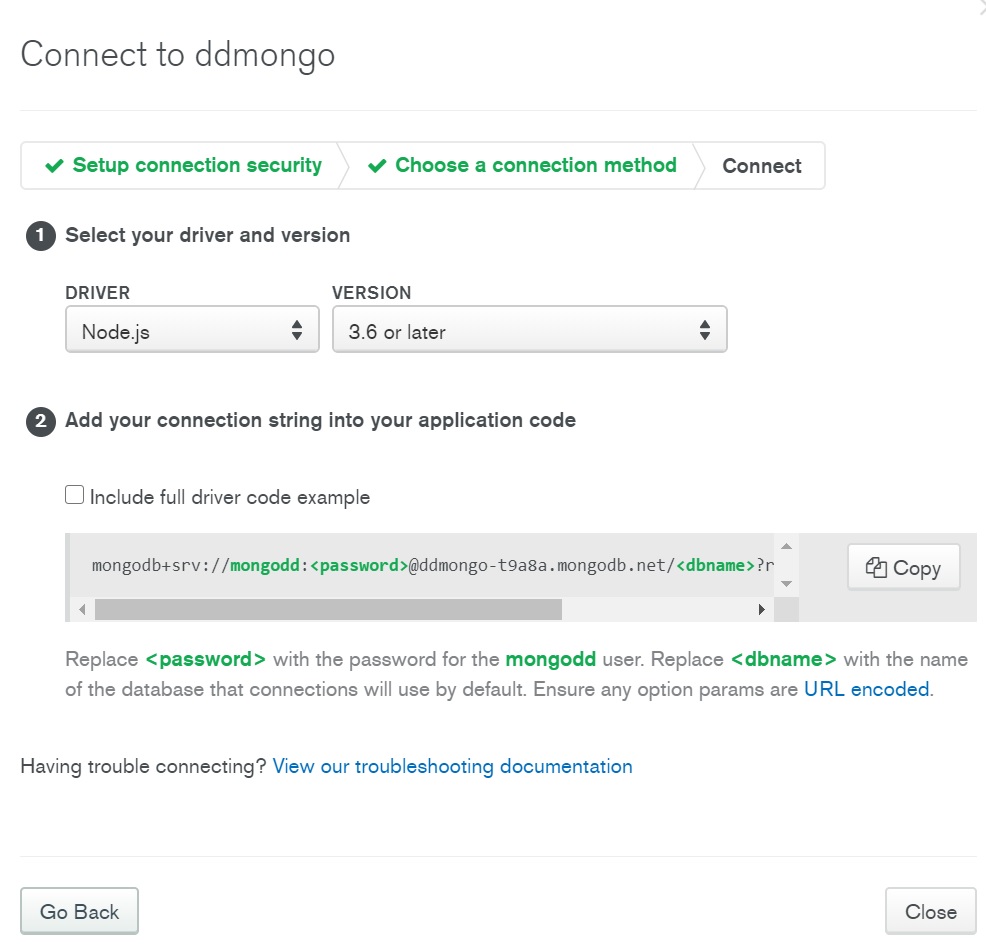Click the code box scroll up arrow
This screenshot has width=986, height=951.
click(786, 547)
